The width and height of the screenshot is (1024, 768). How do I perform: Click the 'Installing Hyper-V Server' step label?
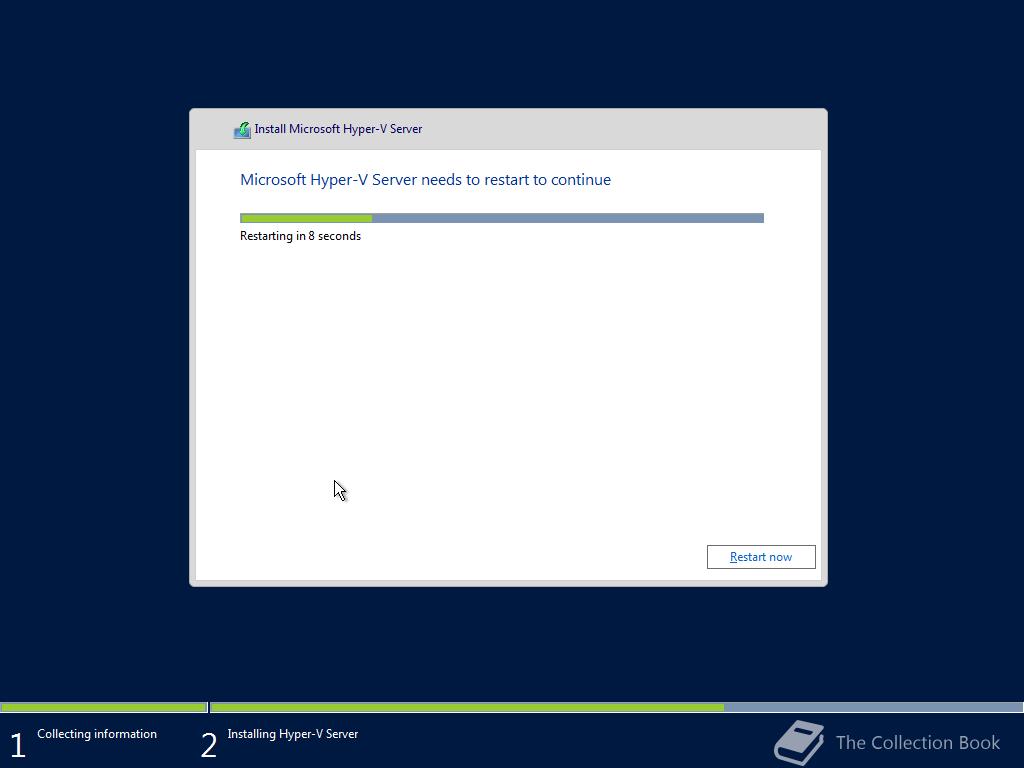293,734
